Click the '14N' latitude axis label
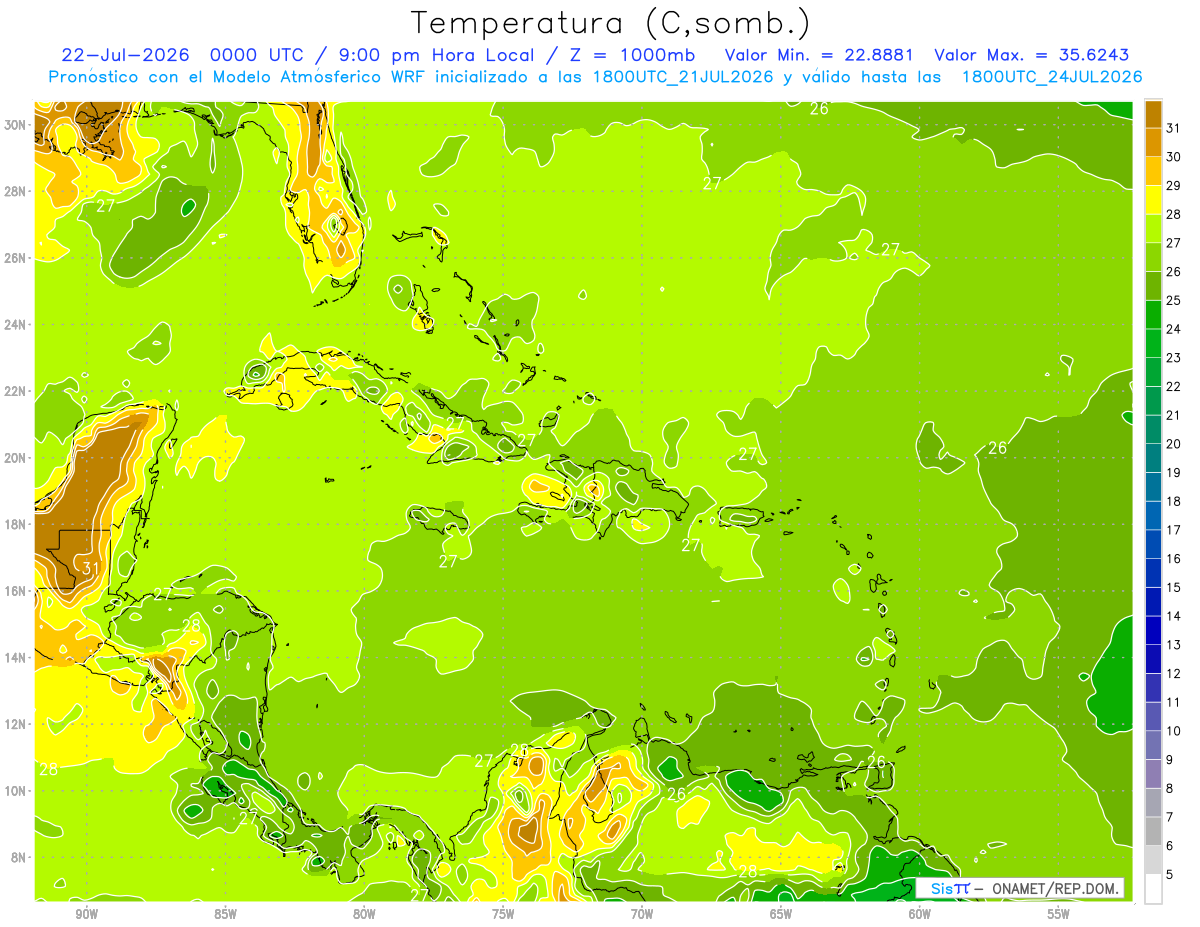Viewport: 1200px width, 927px height. pos(15,657)
